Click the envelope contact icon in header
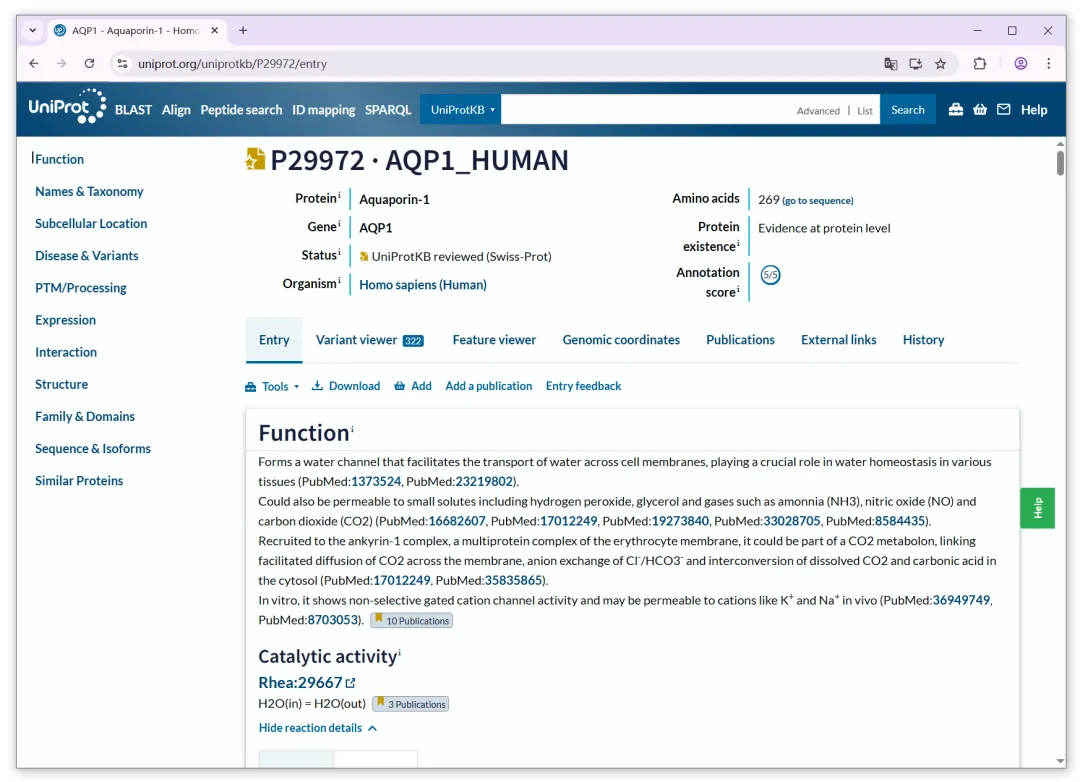This screenshot has height=782, width=1080. click(x=1004, y=110)
